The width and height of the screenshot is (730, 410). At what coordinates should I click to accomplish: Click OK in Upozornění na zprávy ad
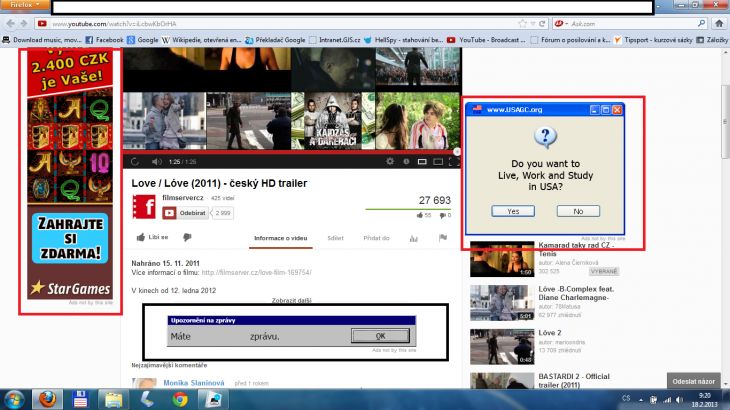380,336
